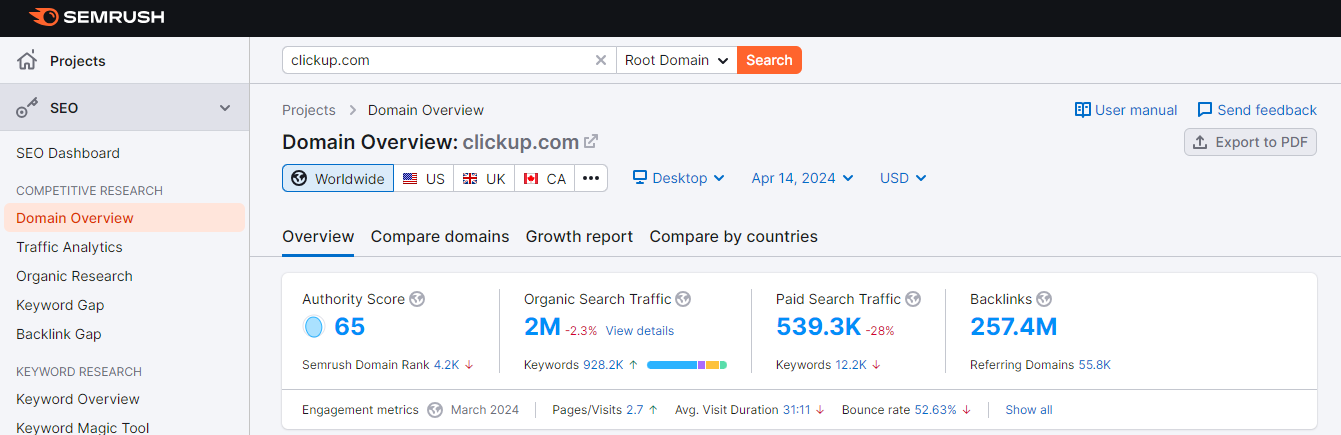Click Pages/Visits 2.7 metric
The width and height of the screenshot is (1341, 435).
[x=605, y=410]
